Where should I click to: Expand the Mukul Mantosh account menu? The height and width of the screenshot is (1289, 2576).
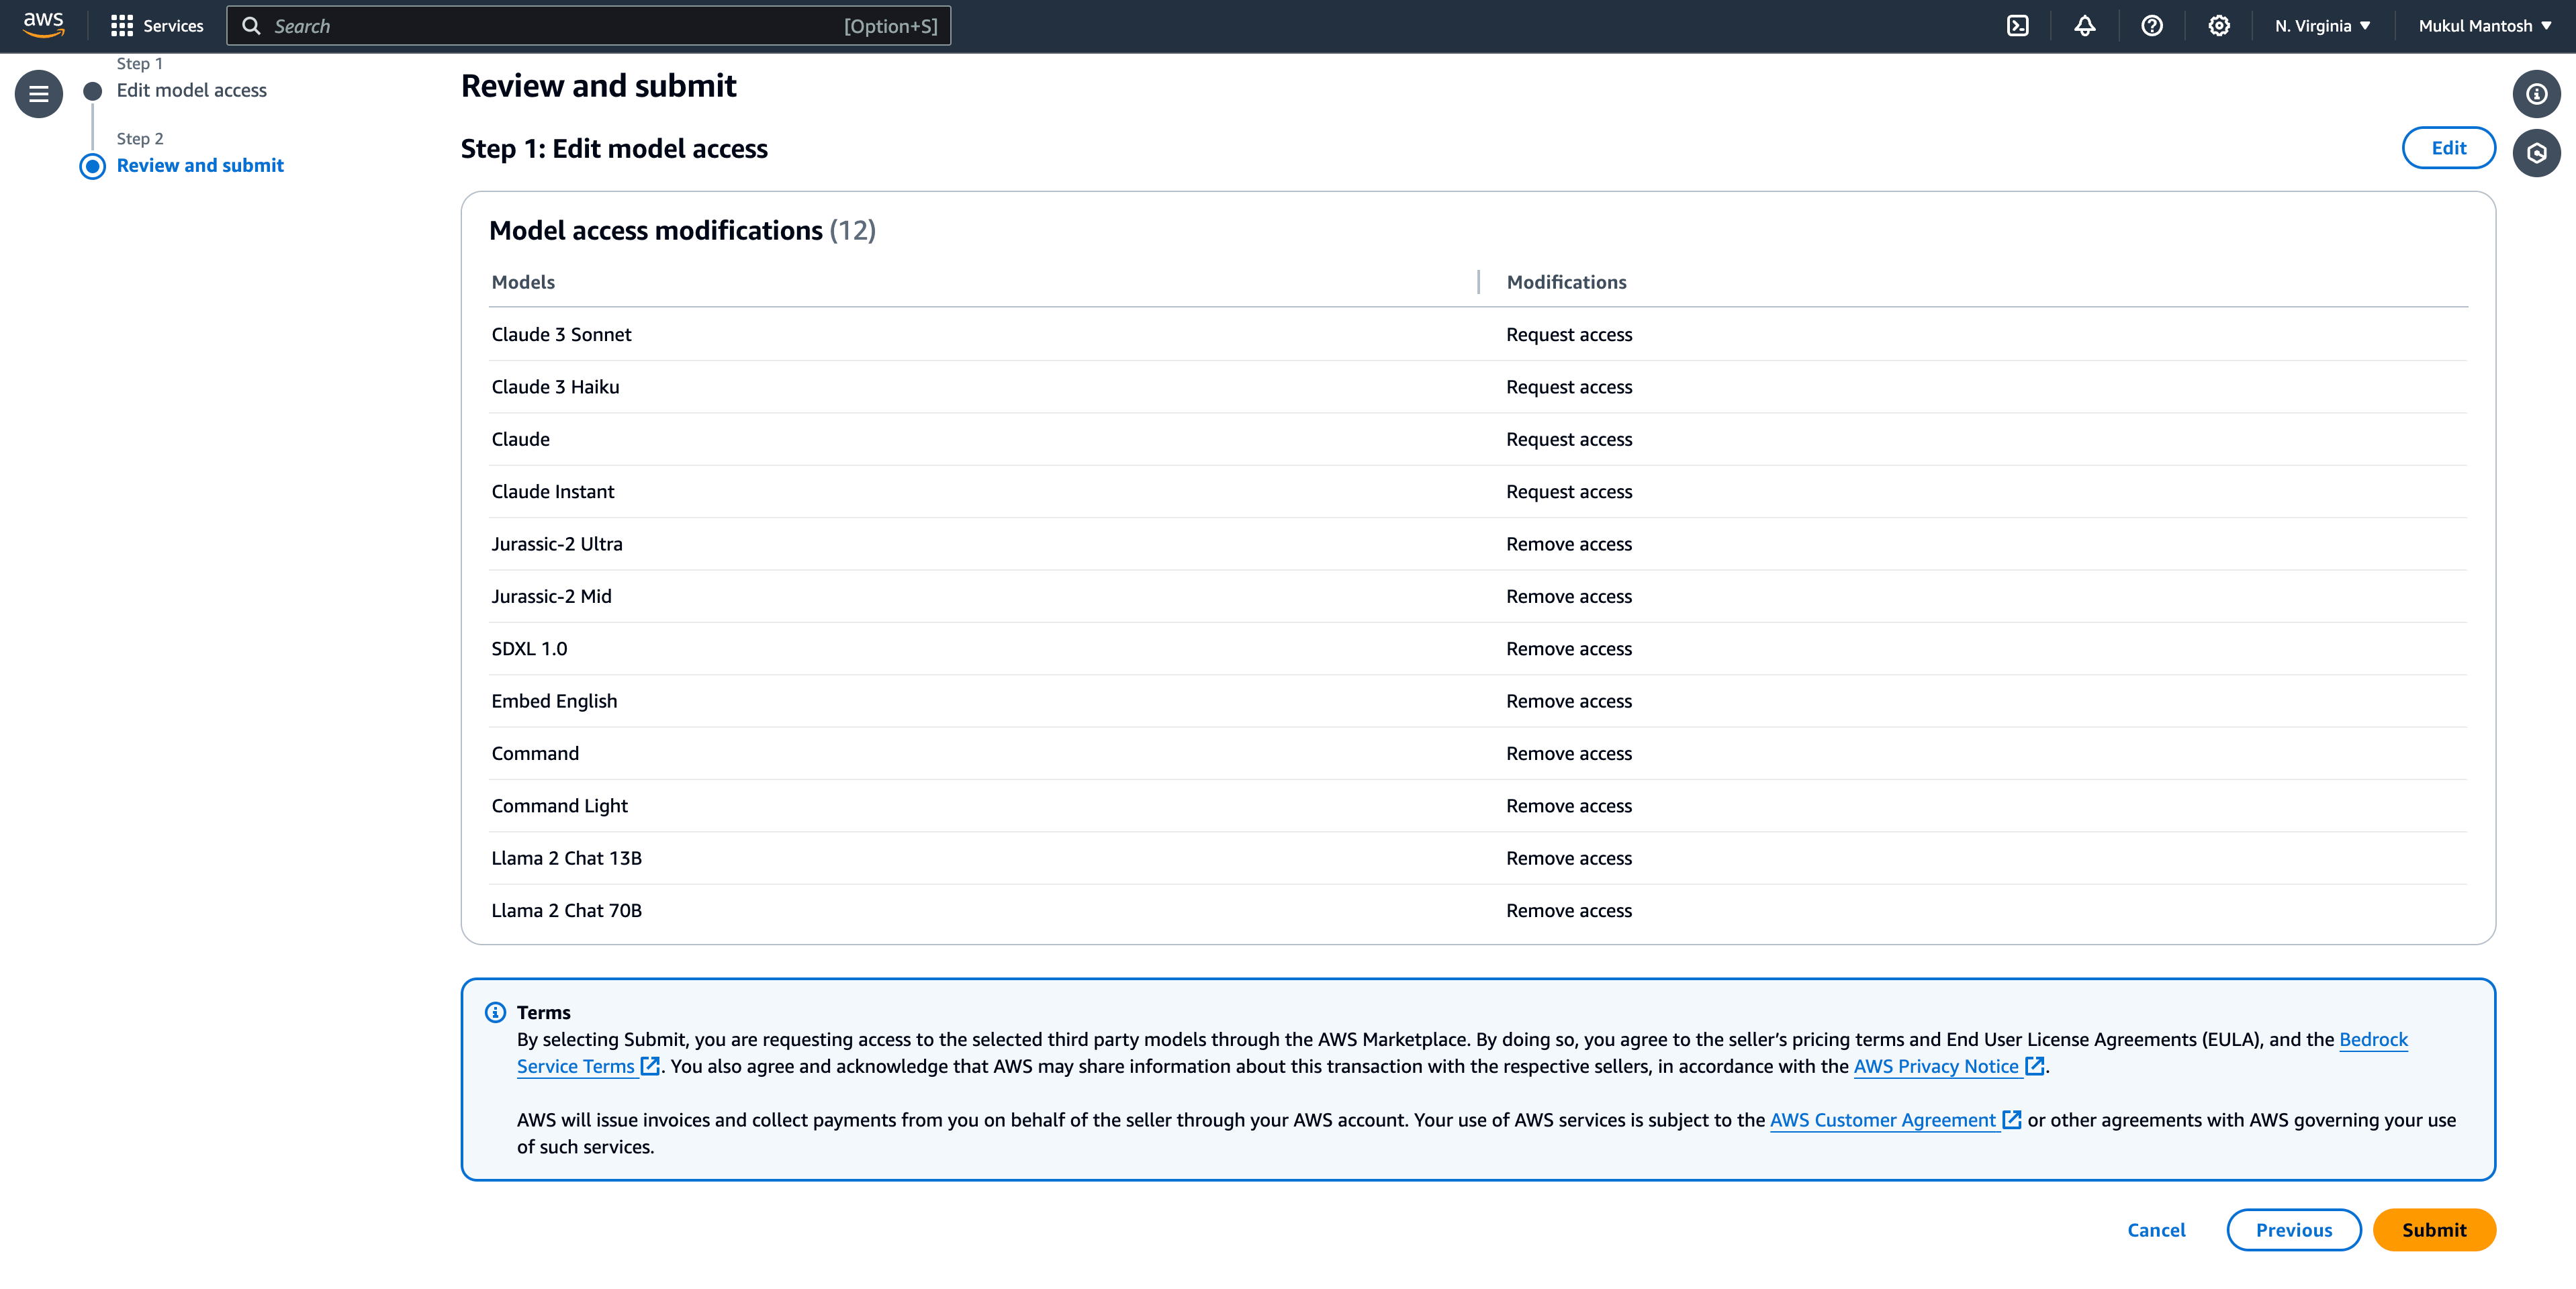tap(2484, 26)
